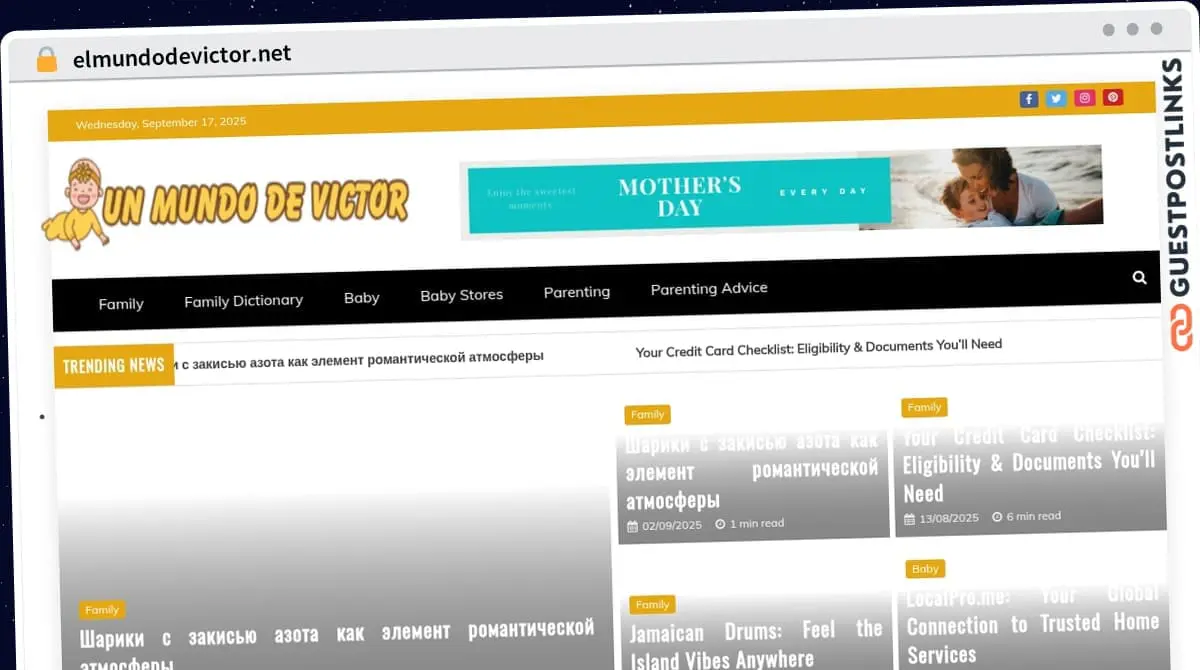Screen dimensions: 1200x670
Task: Click the Trending News label
Action: [x=113, y=366]
